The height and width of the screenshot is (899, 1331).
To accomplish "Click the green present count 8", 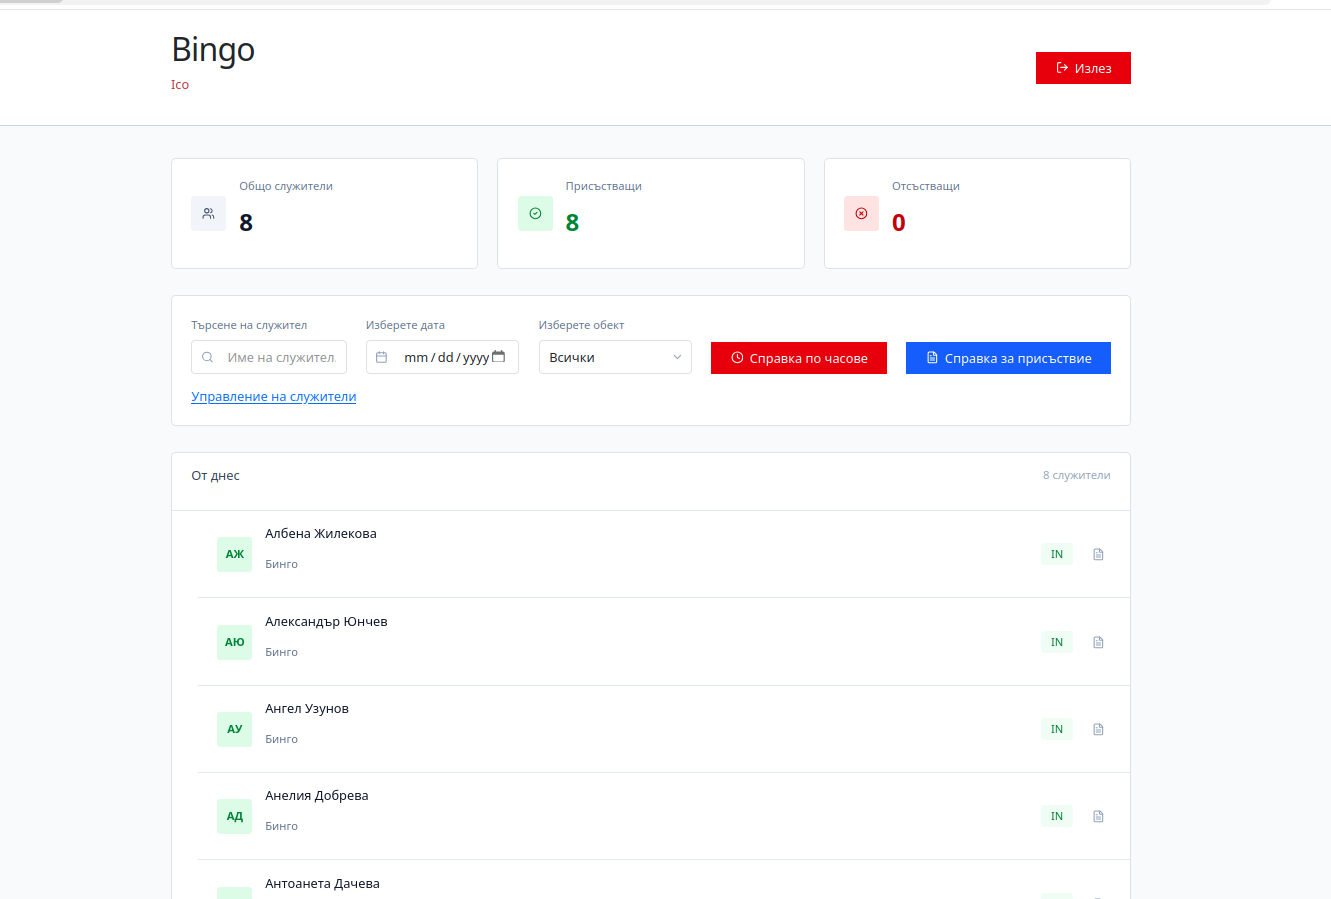I will (x=572, y=223).
